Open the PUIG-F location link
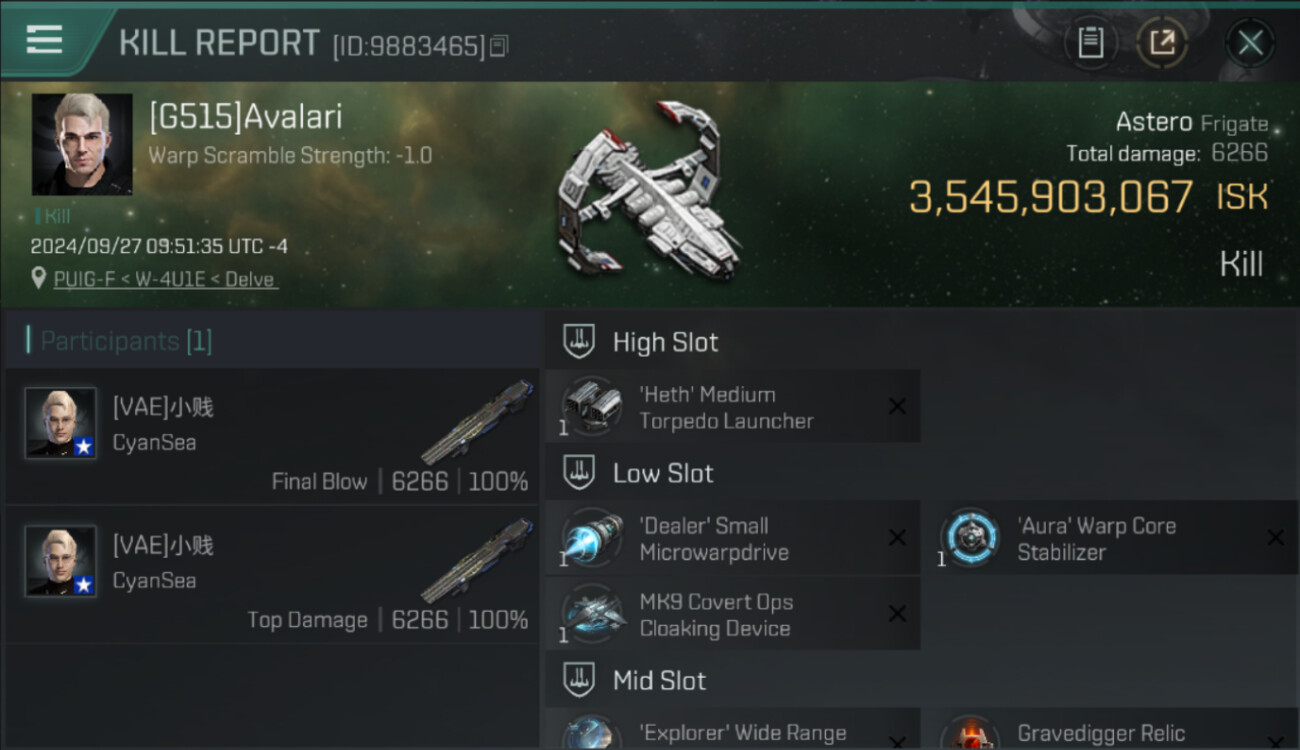 coord(166,279)
